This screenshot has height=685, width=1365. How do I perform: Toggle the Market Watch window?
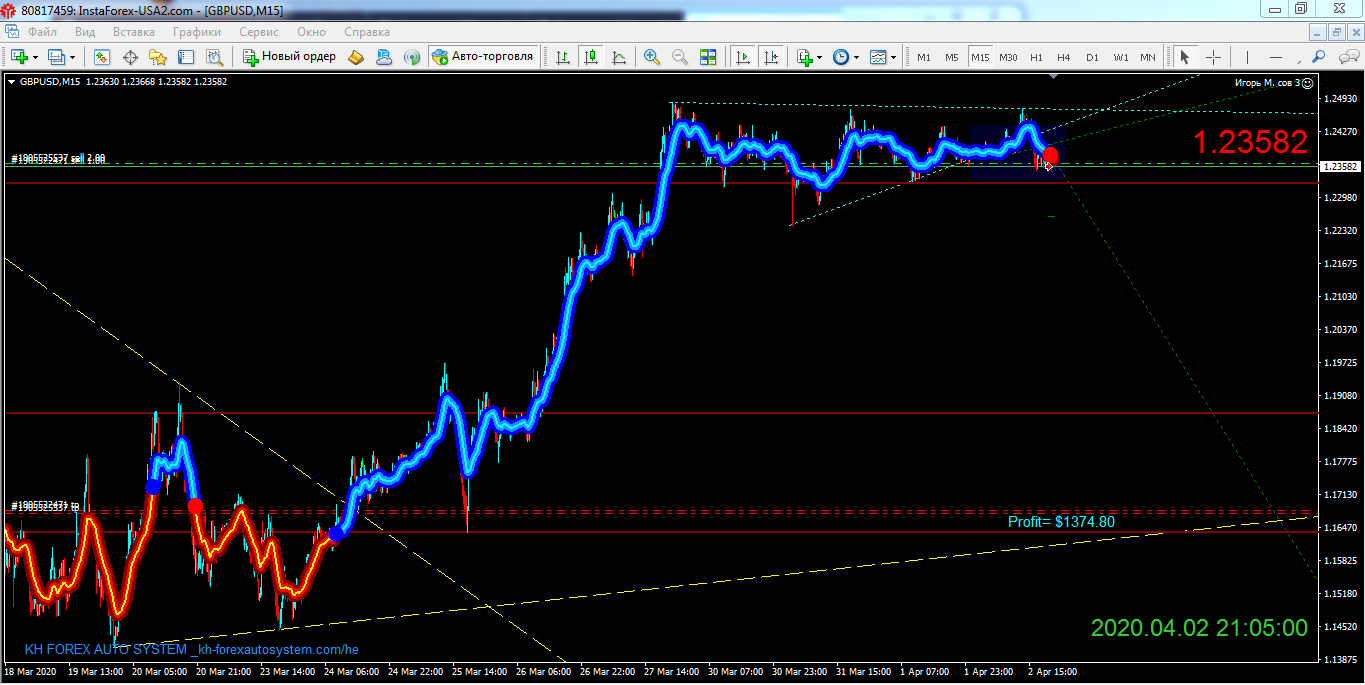tap(102, 57)
